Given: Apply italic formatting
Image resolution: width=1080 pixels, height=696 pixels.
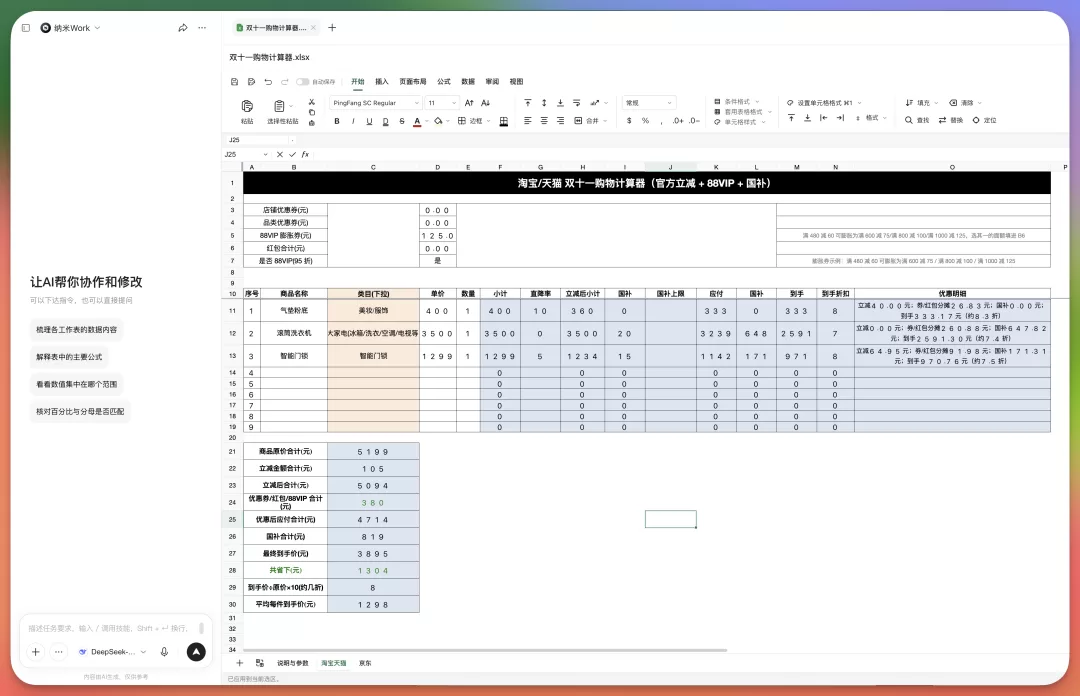Looking at the screenshot, I should [353, 121].
